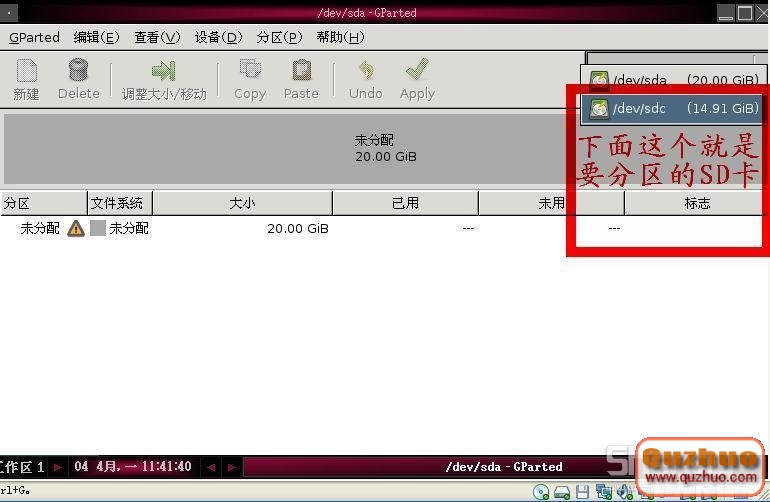This screenshot has width=770, height=502.
Task: Click the left arrow before the window list
Action: [x=212, y=467]
